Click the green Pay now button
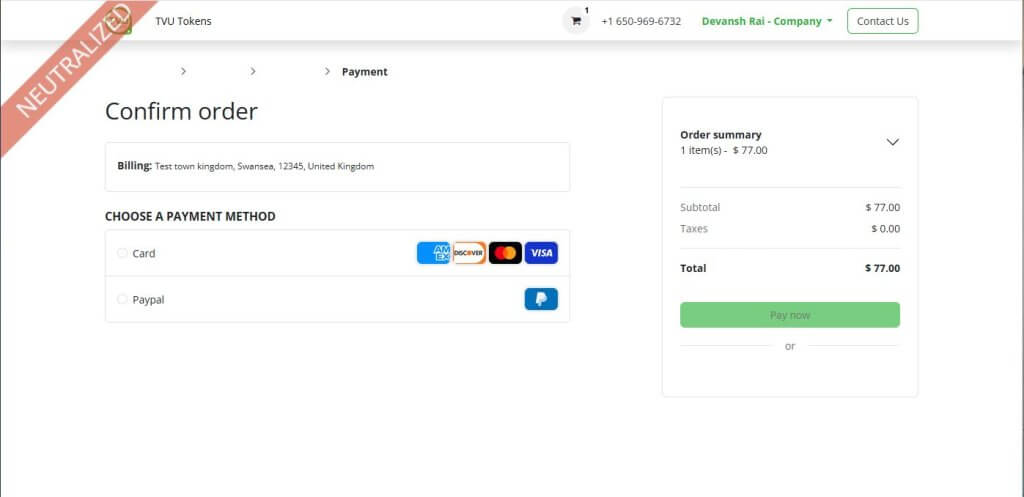 tap(789, 315)
